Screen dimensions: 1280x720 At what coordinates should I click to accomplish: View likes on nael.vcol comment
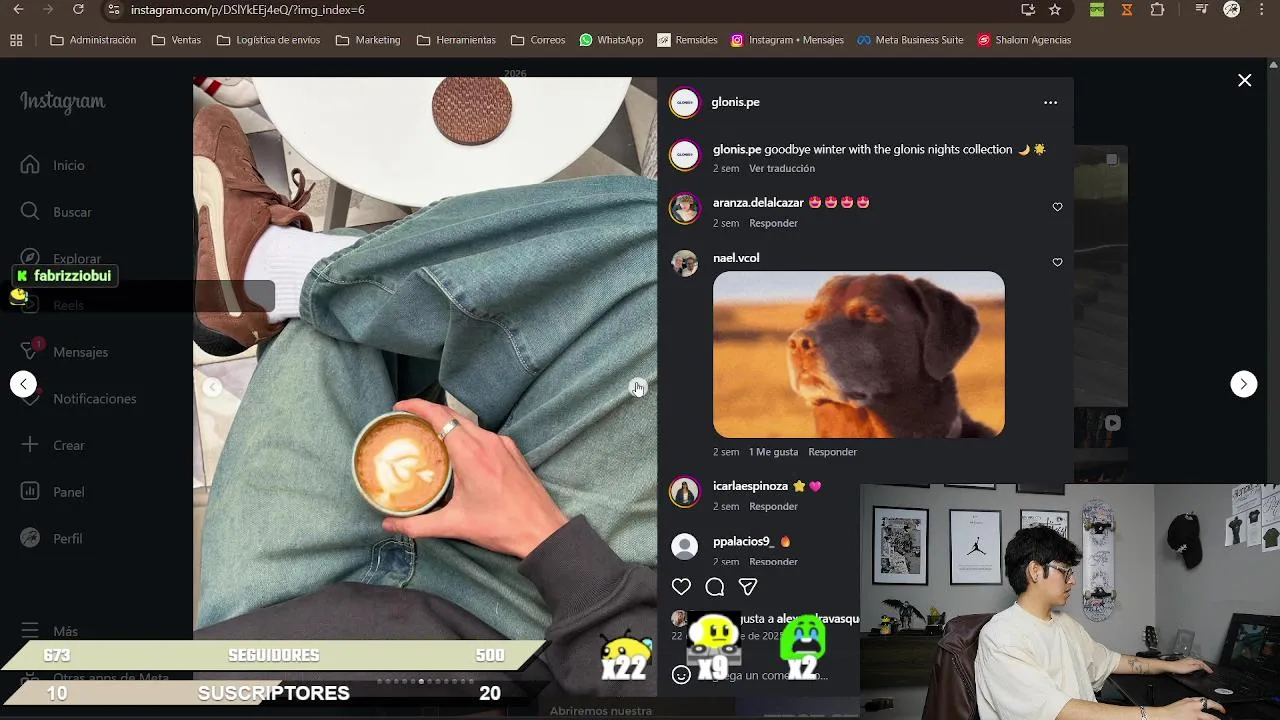coord(773,452)
